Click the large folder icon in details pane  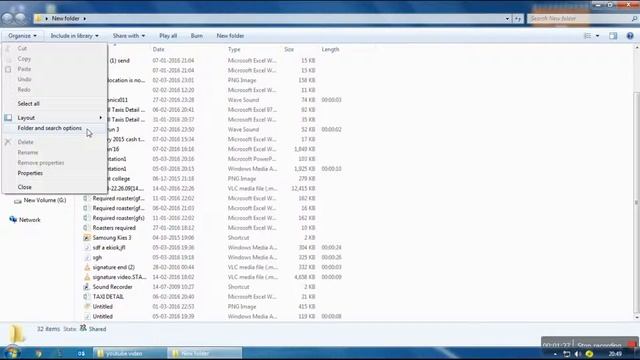[17, 333]
